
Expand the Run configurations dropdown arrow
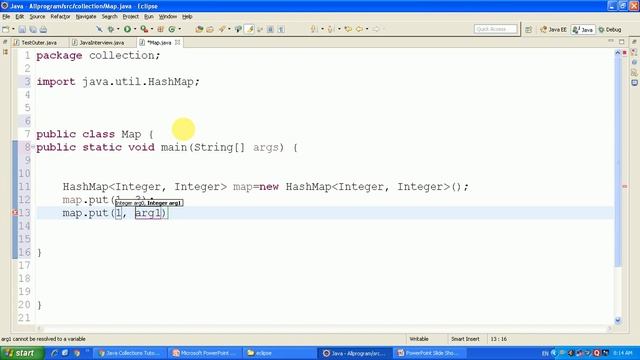[135, 29]
